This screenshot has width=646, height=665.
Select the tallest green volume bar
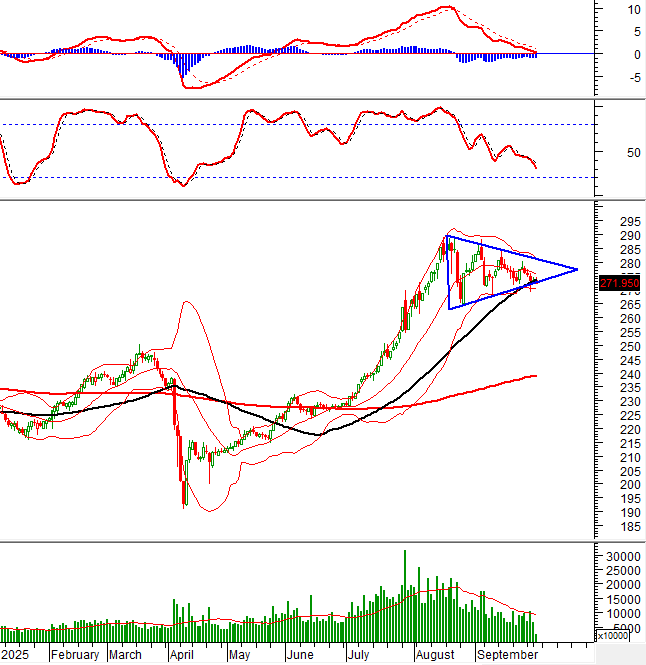click(405, 595)
